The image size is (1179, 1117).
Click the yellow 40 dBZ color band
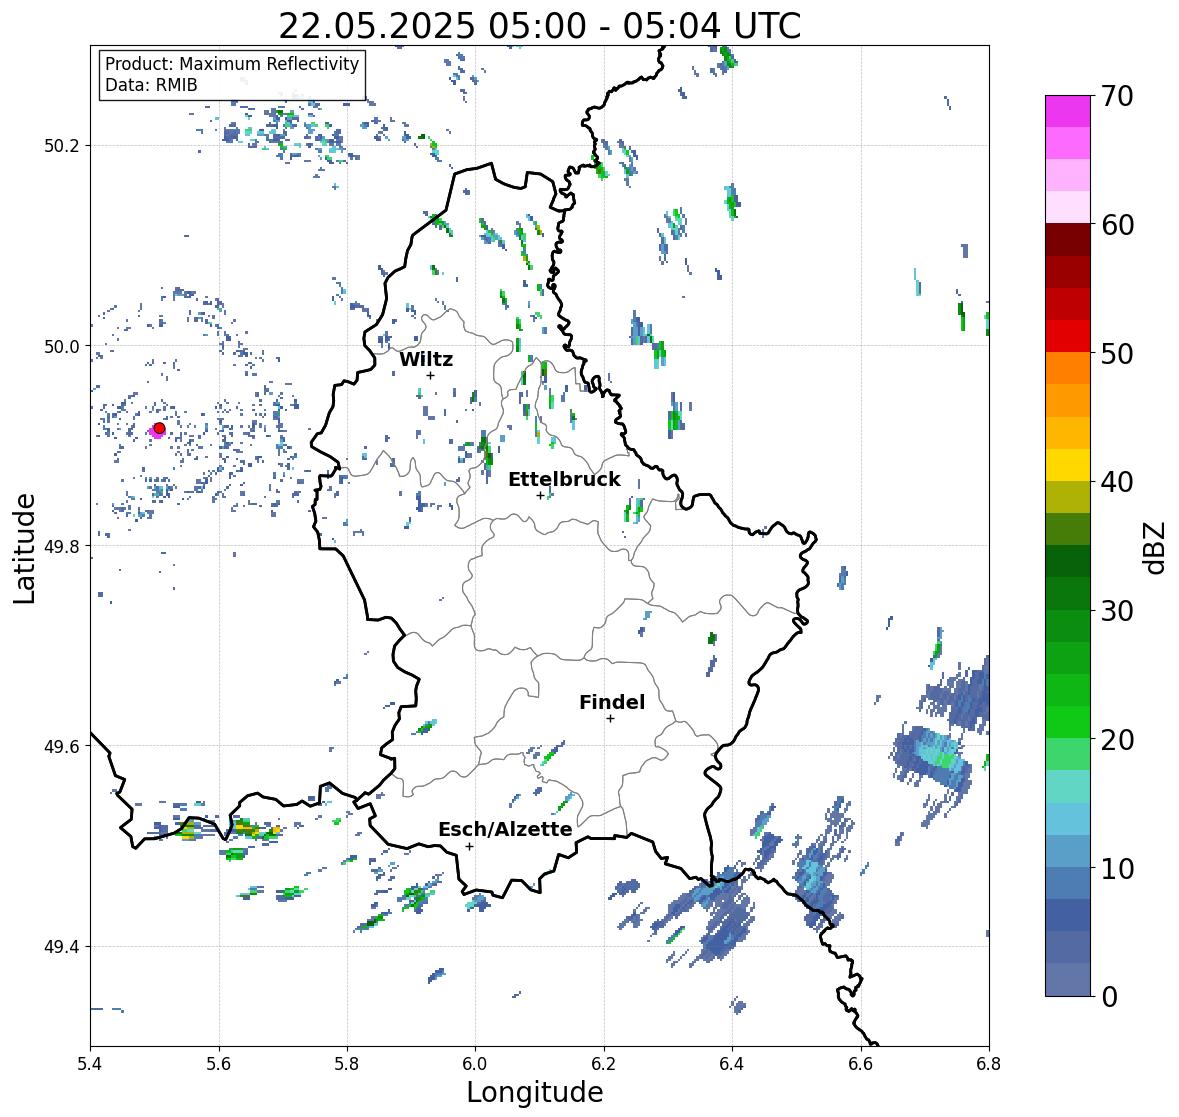pos(1068,465)
